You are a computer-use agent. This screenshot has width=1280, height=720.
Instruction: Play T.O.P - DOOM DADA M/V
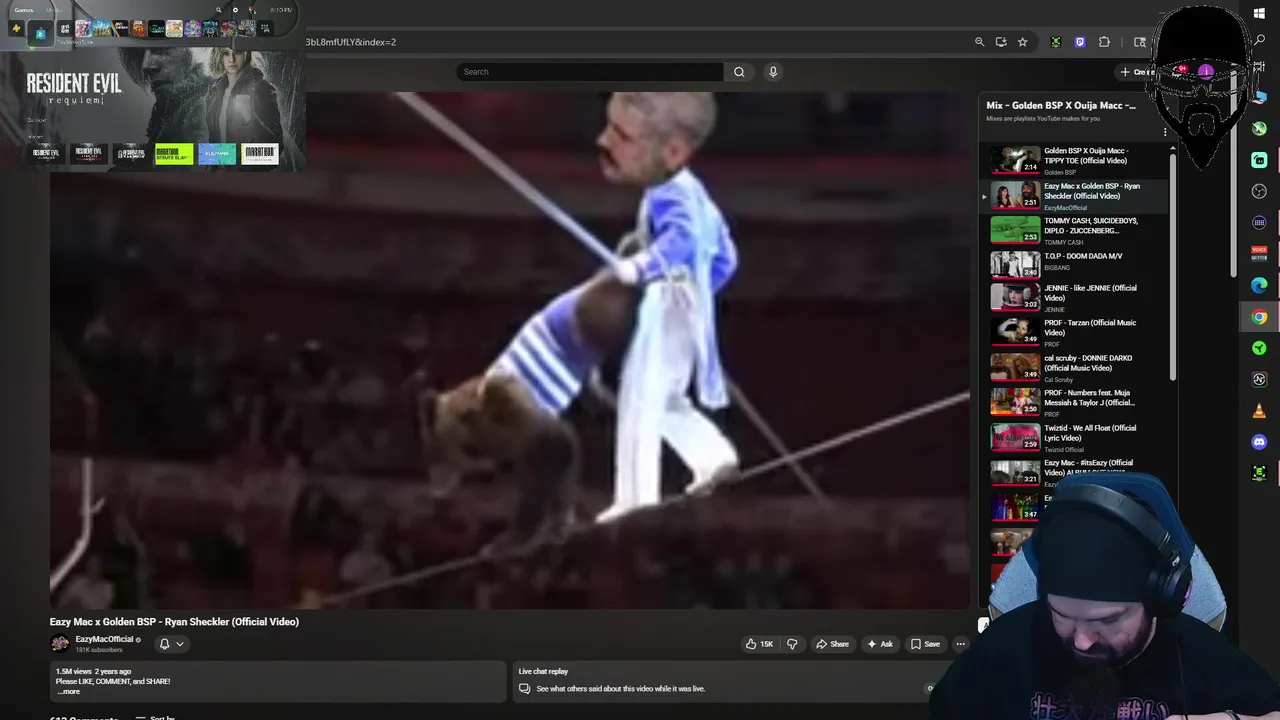pyautogui.click(x=1079, y=264)
